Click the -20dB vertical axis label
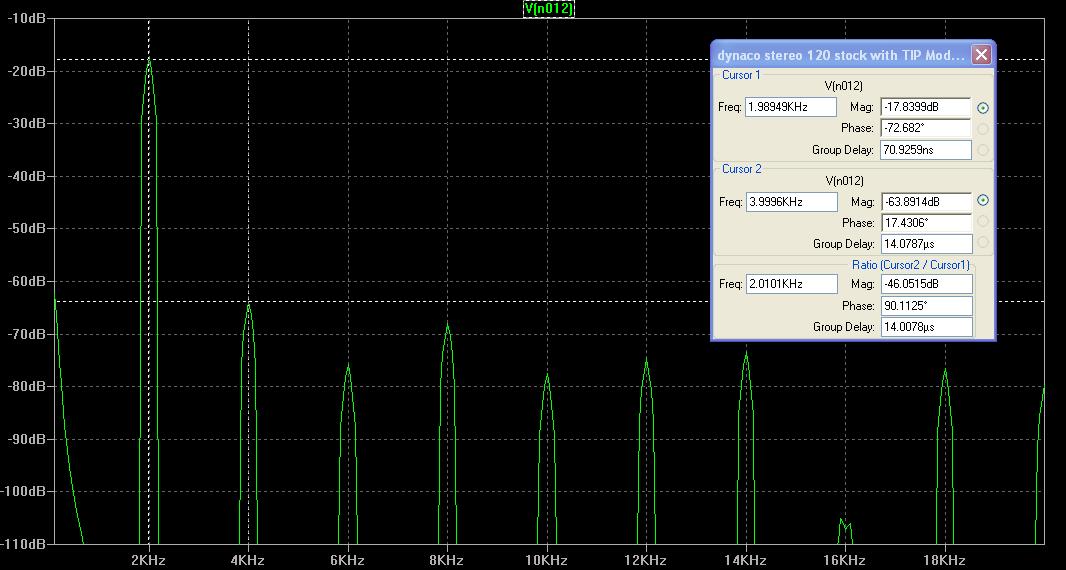Viewport: 1066px width, 570px height. (27, 70)
